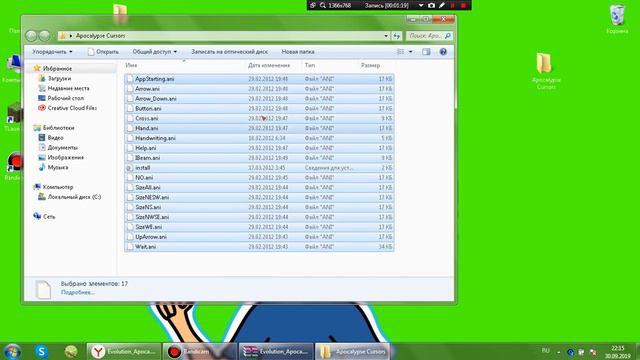This screenshot has height=360, width=640.
Task: Take a Bandicam screenshot with camera icon
Action: [431, 5]
